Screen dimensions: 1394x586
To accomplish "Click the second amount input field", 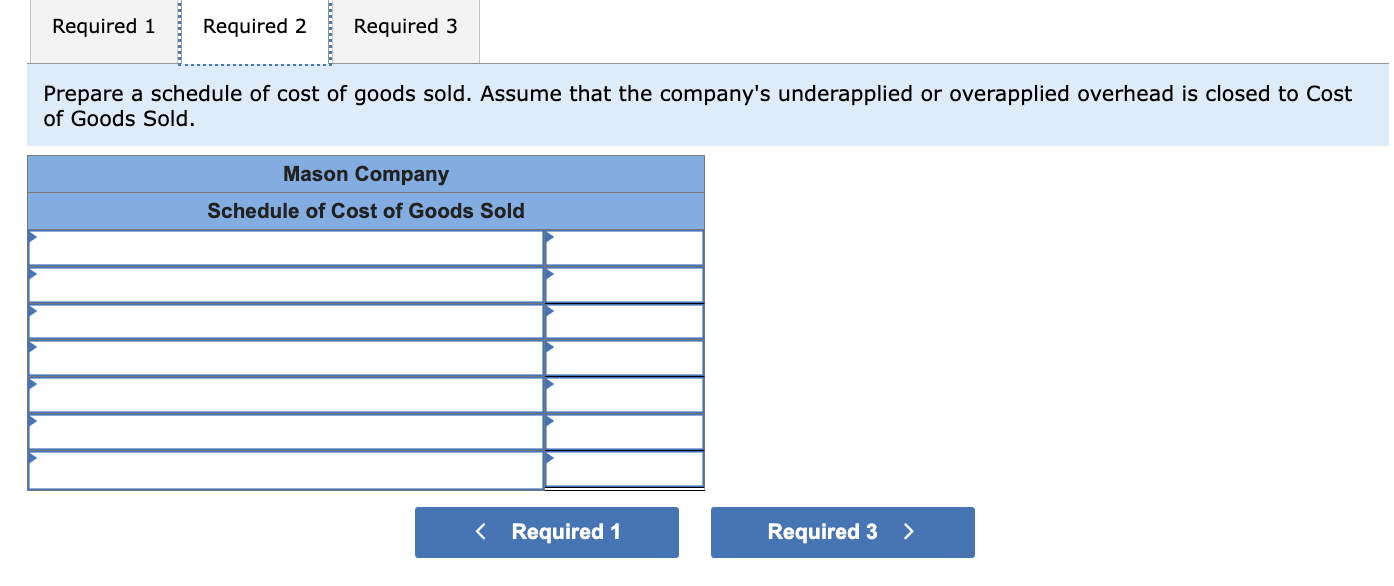I will (625, 284).
